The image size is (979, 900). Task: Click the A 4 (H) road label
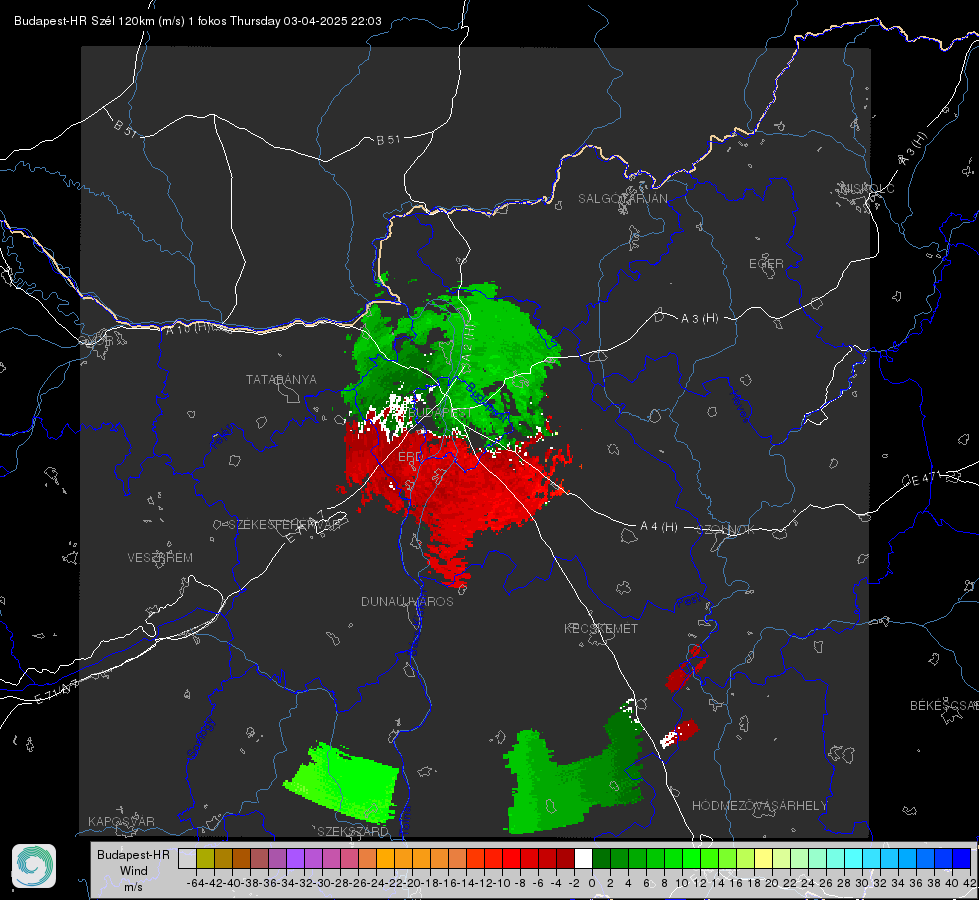(x=659, y=527)
